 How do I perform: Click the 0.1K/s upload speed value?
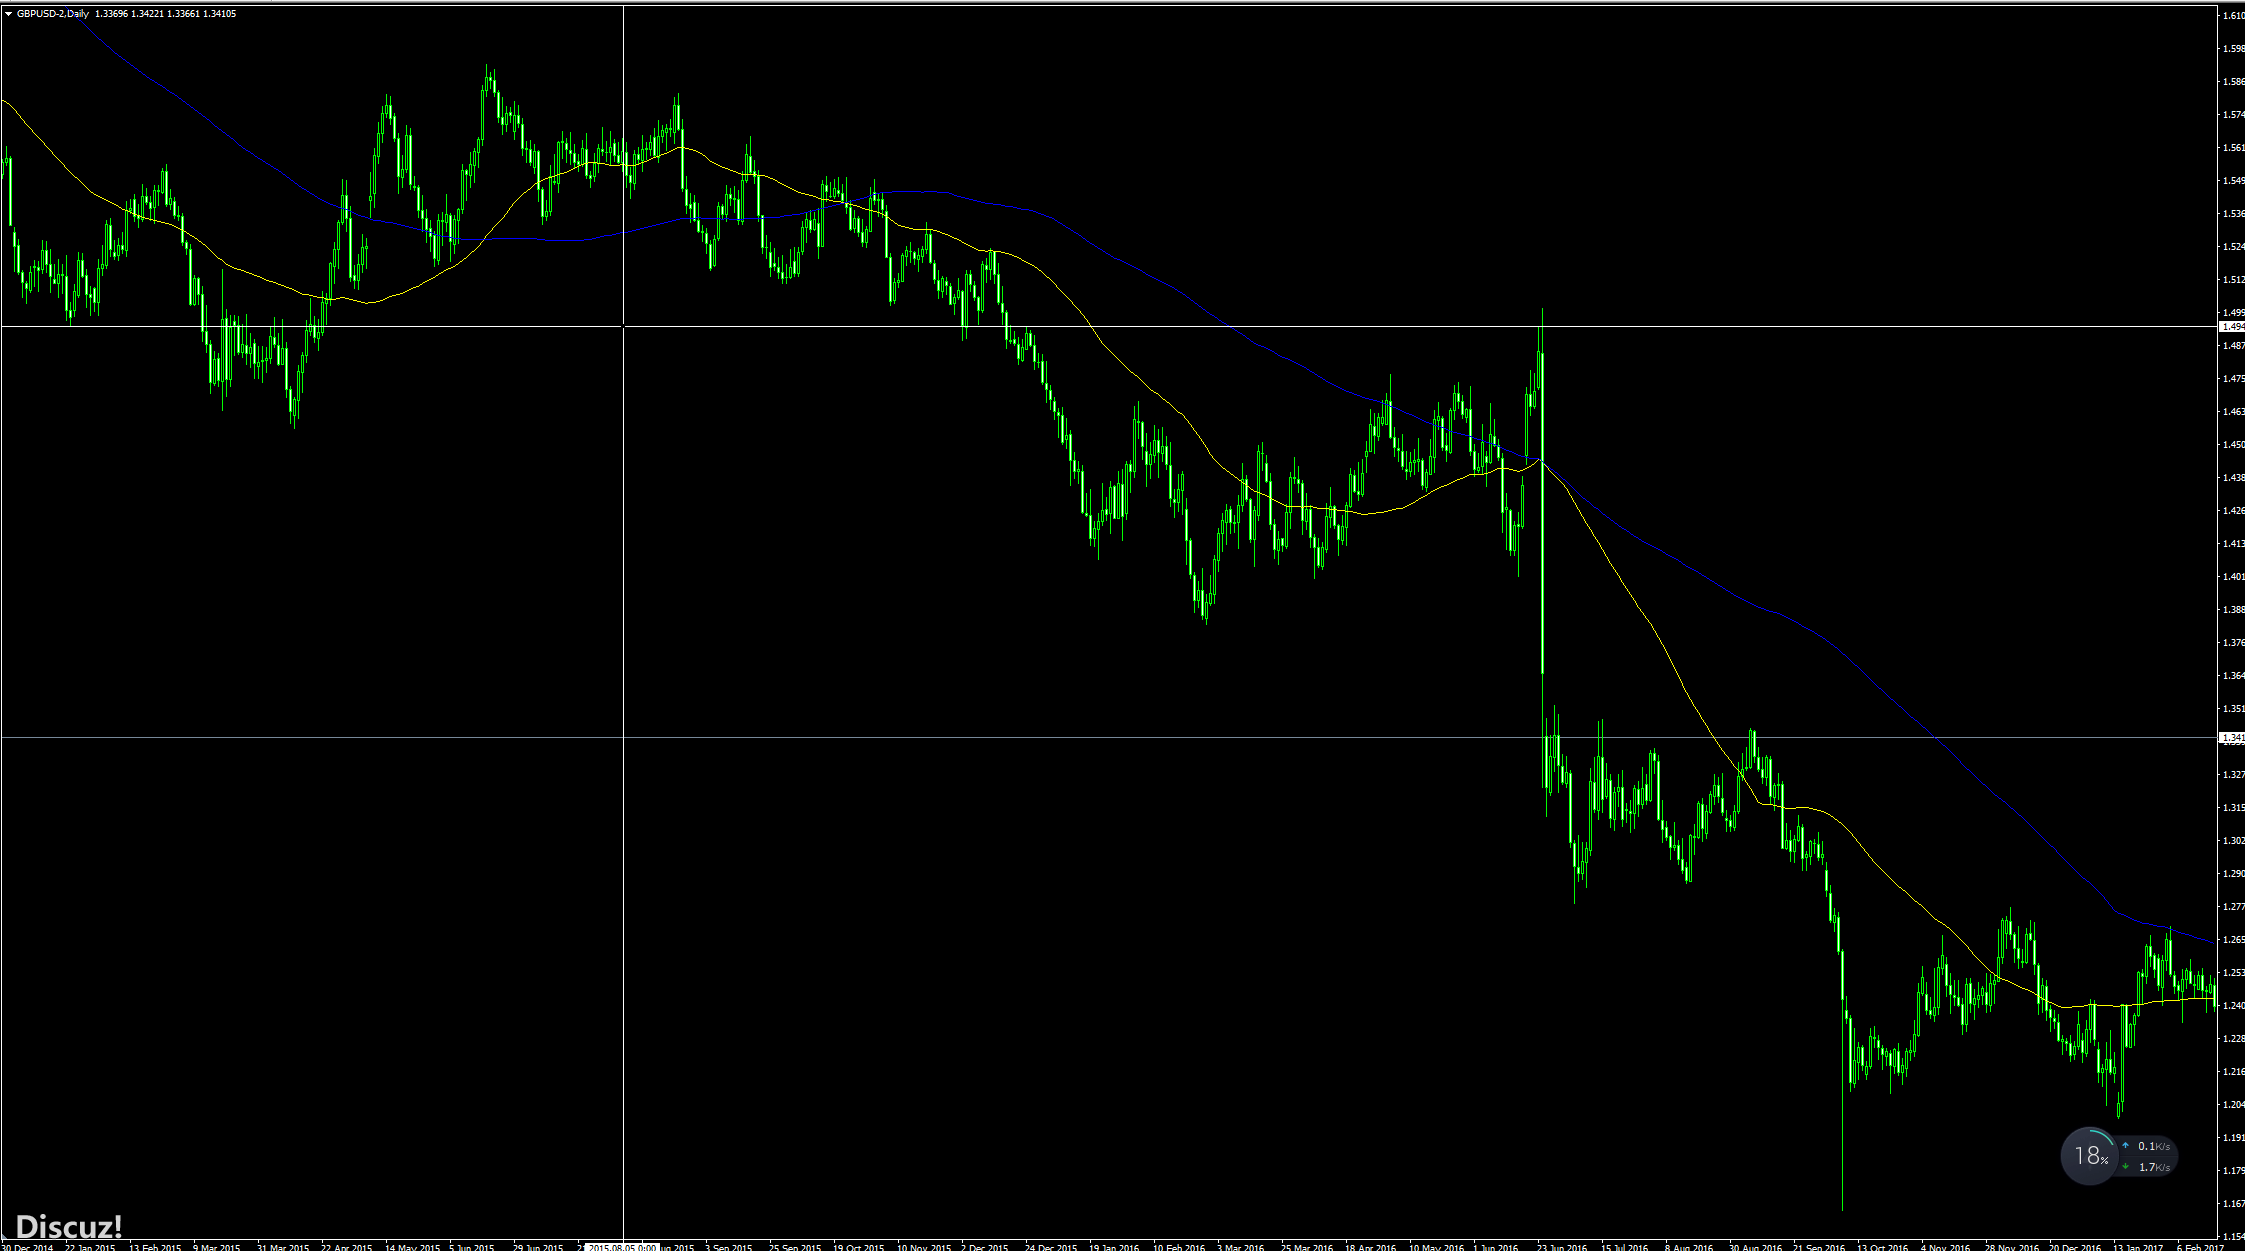[2154, 1146]
